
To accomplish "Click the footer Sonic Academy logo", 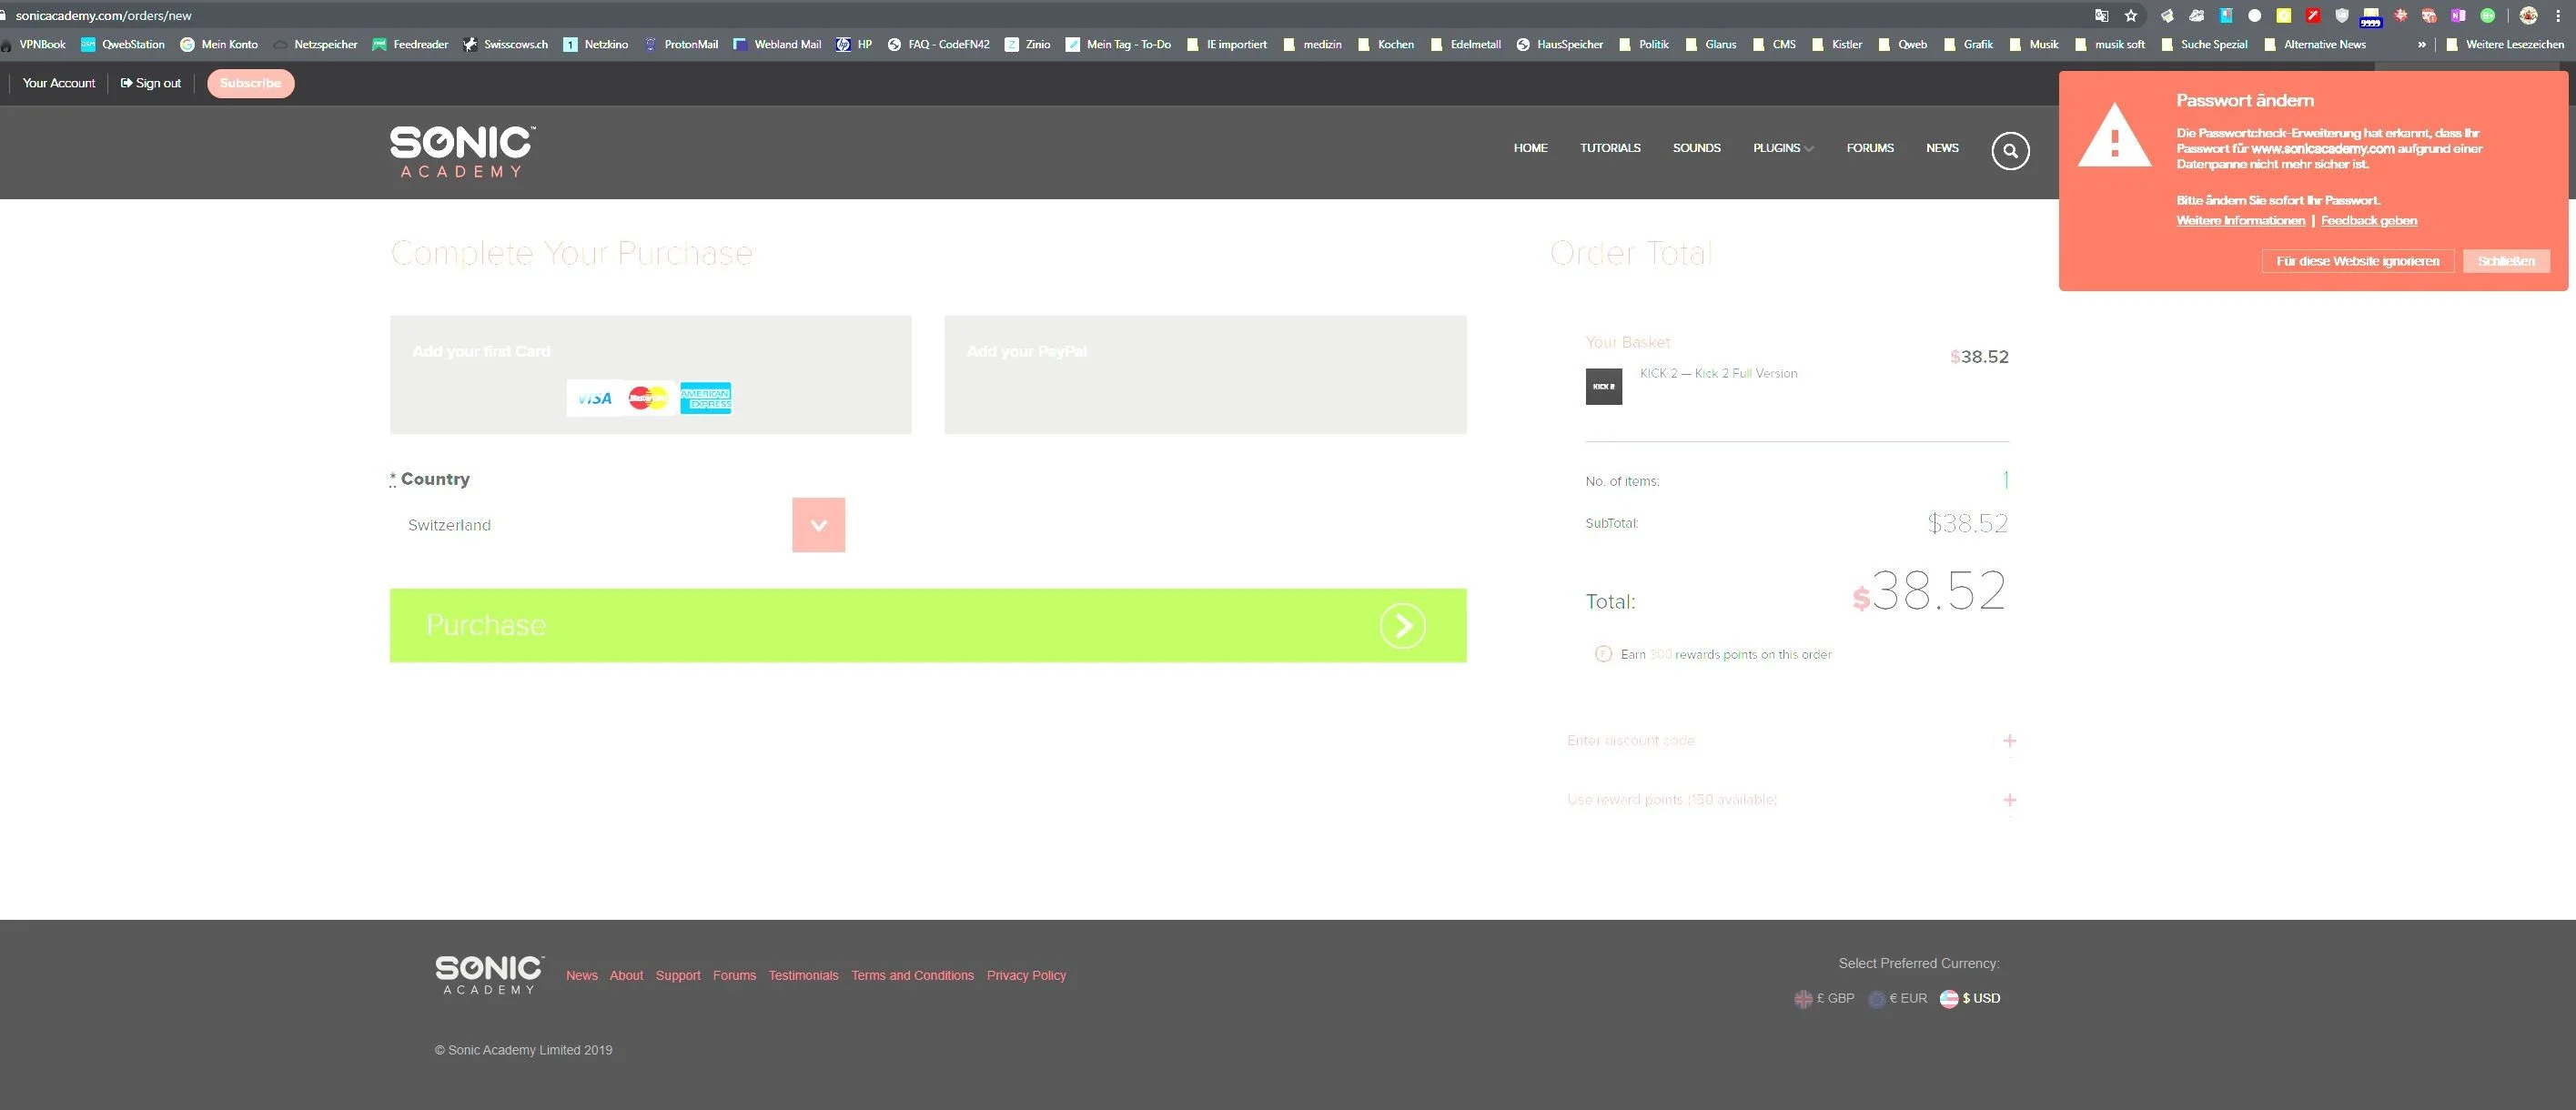I will pyautogui.click(x=489, y=975).
